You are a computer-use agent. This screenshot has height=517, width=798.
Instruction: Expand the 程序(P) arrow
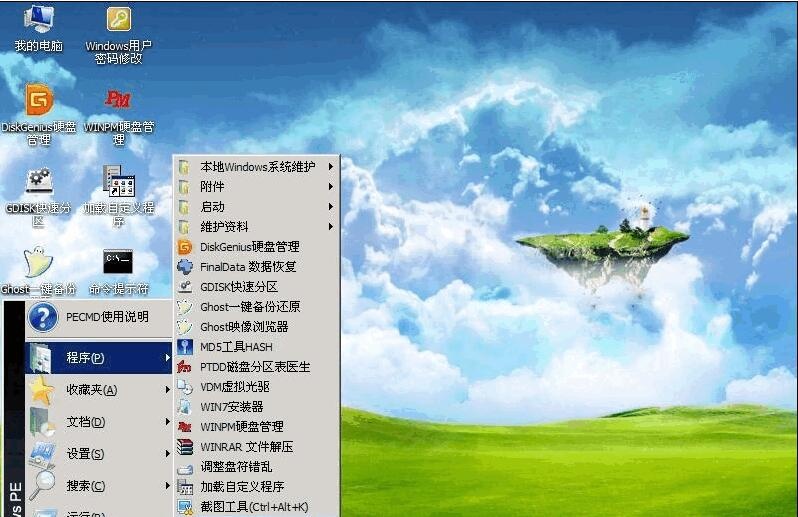(x=167, y=358)
